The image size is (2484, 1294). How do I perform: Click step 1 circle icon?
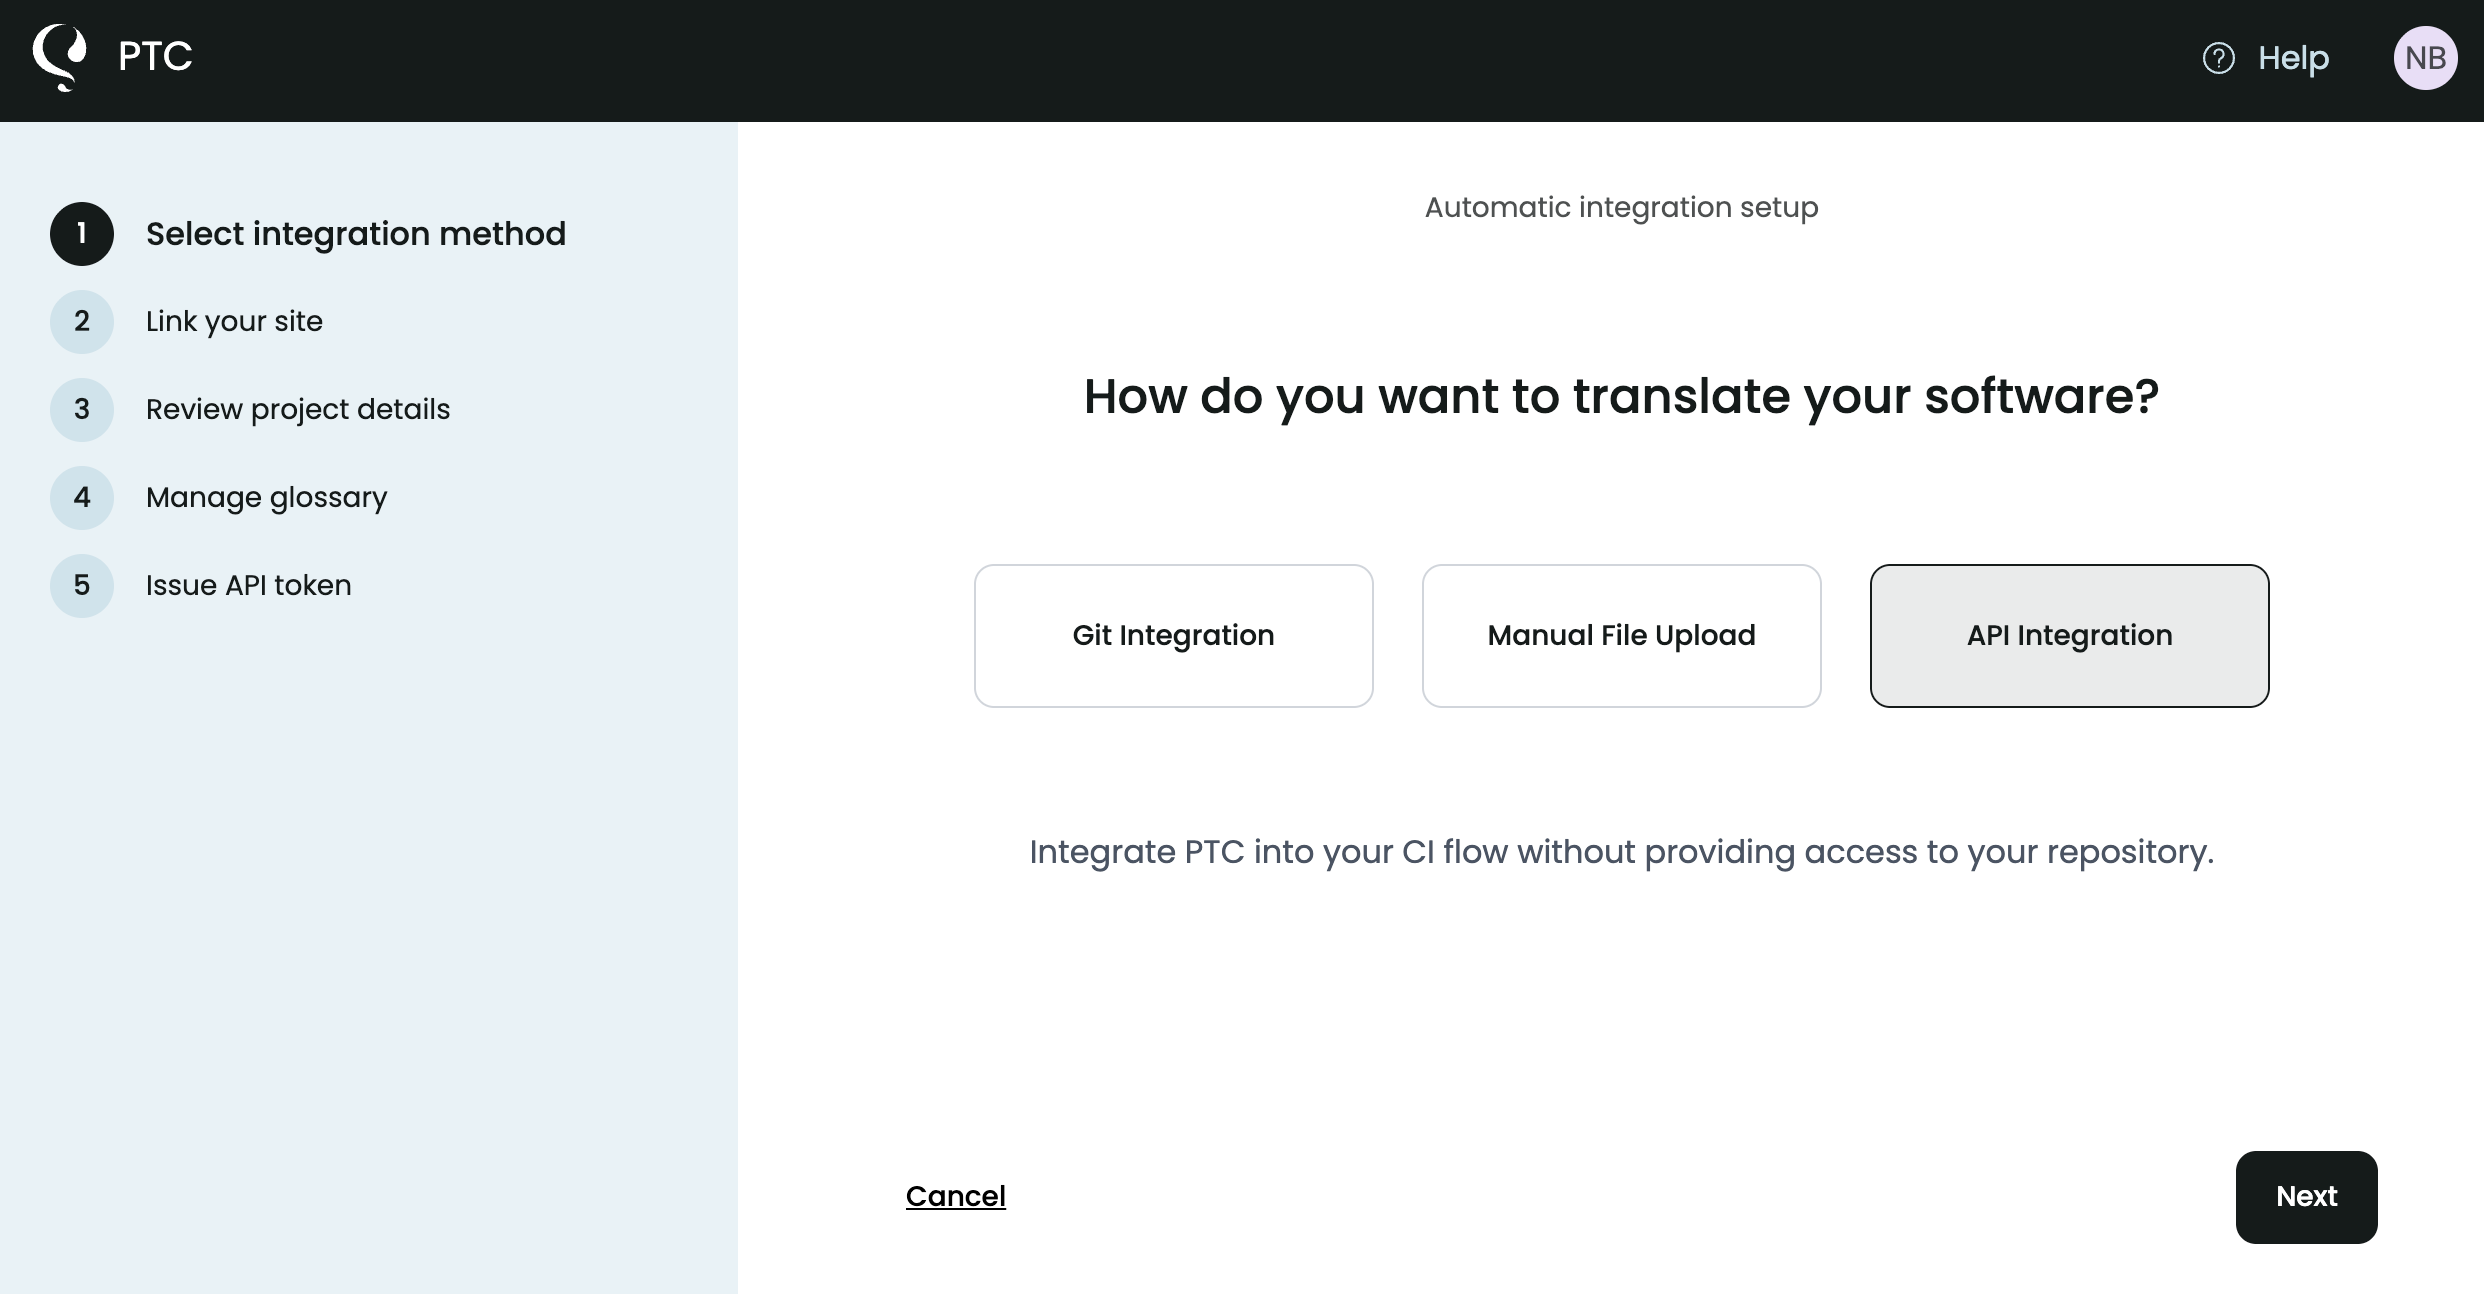pos(82,234)
